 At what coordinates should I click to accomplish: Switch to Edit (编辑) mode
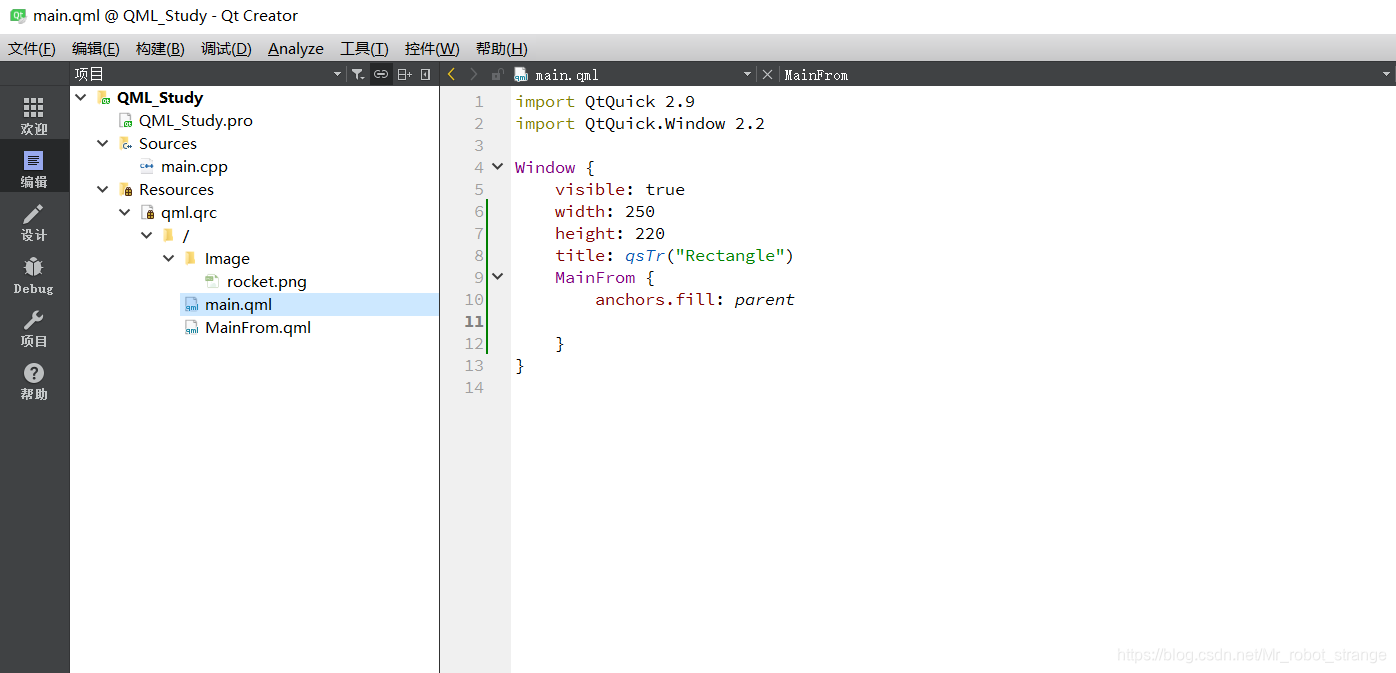click(x=34, y=169)
